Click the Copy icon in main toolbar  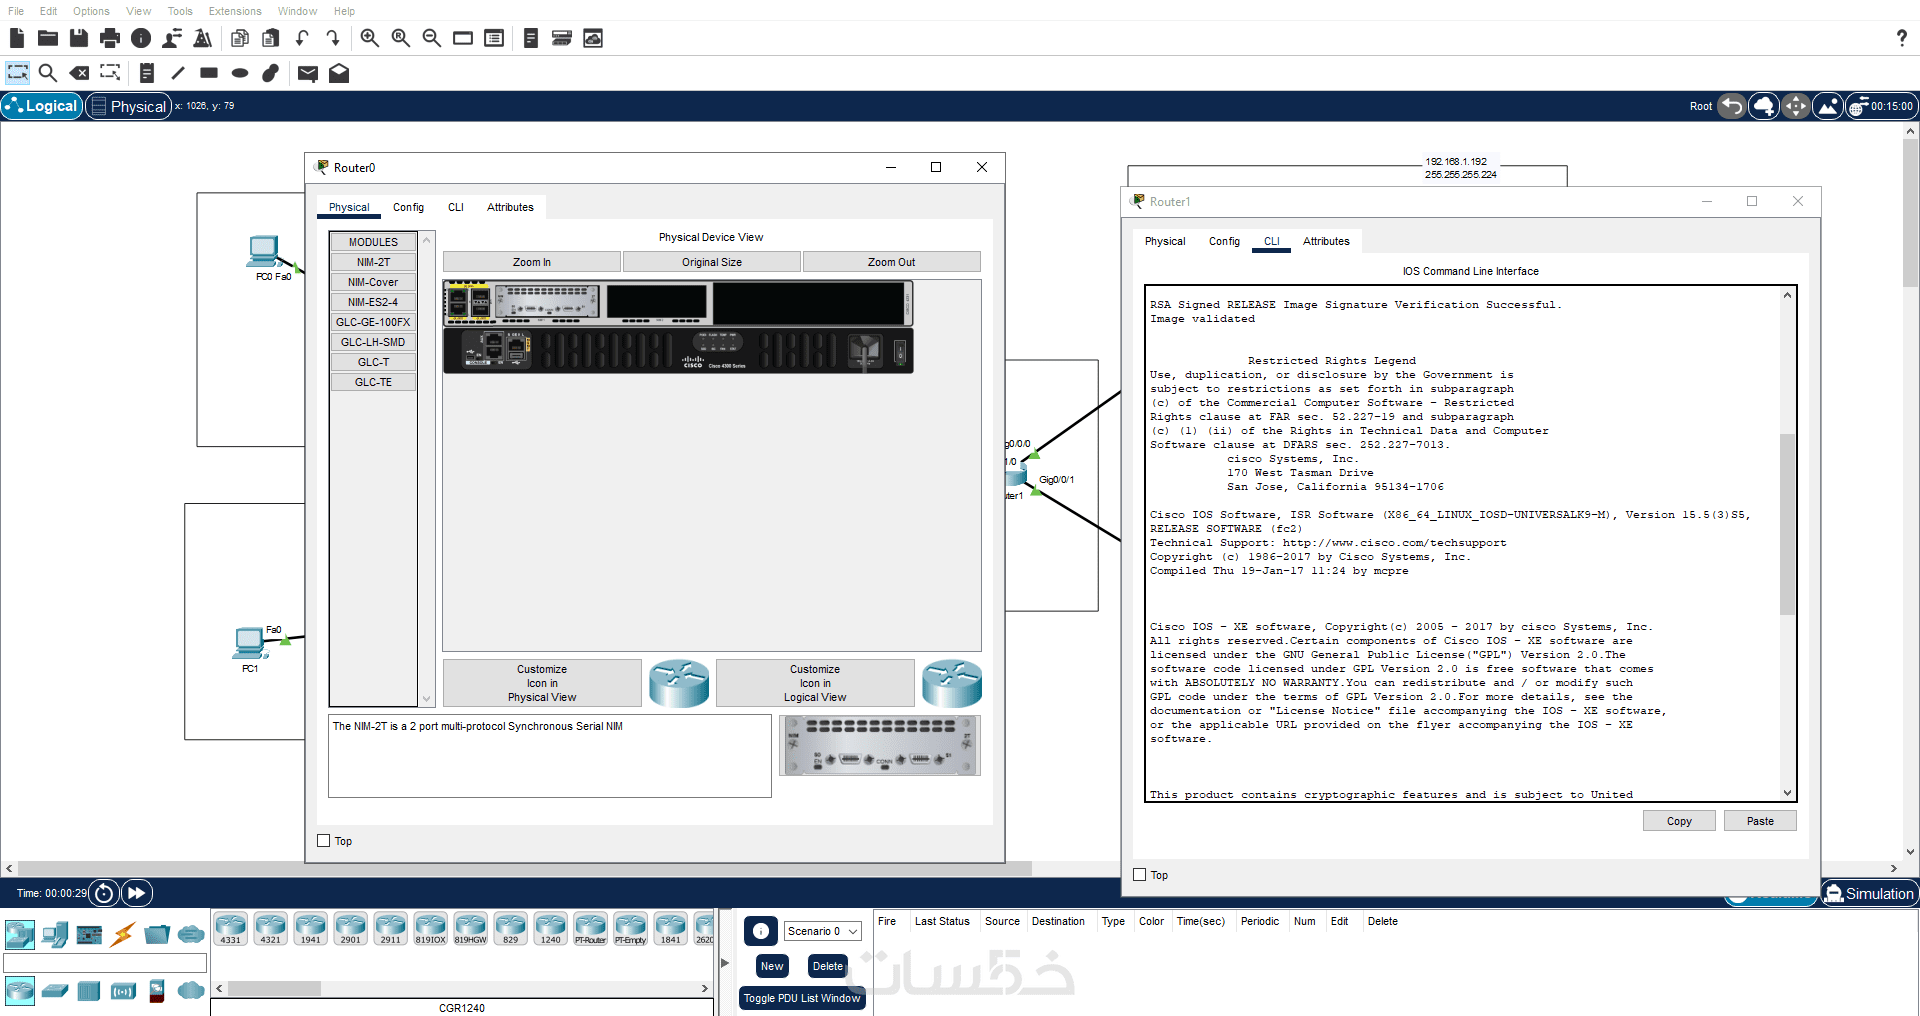click(x=240, y=38)
